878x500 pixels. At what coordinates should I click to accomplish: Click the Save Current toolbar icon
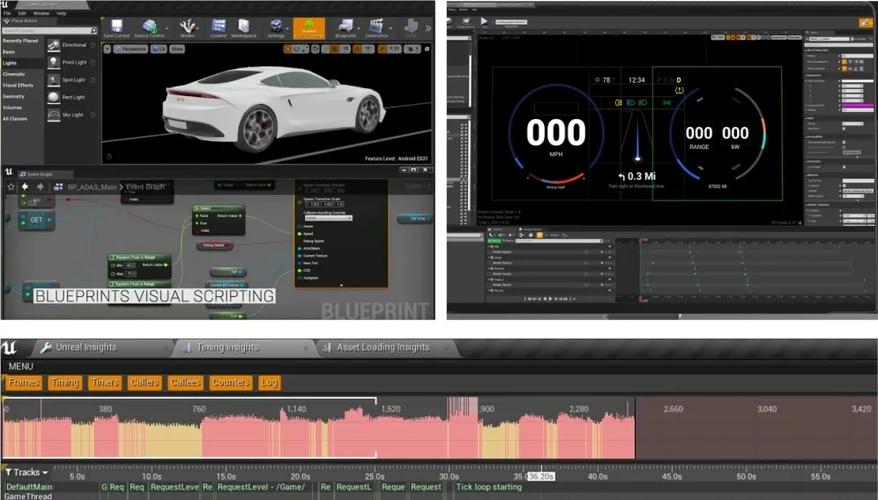(x=116, y=28)
